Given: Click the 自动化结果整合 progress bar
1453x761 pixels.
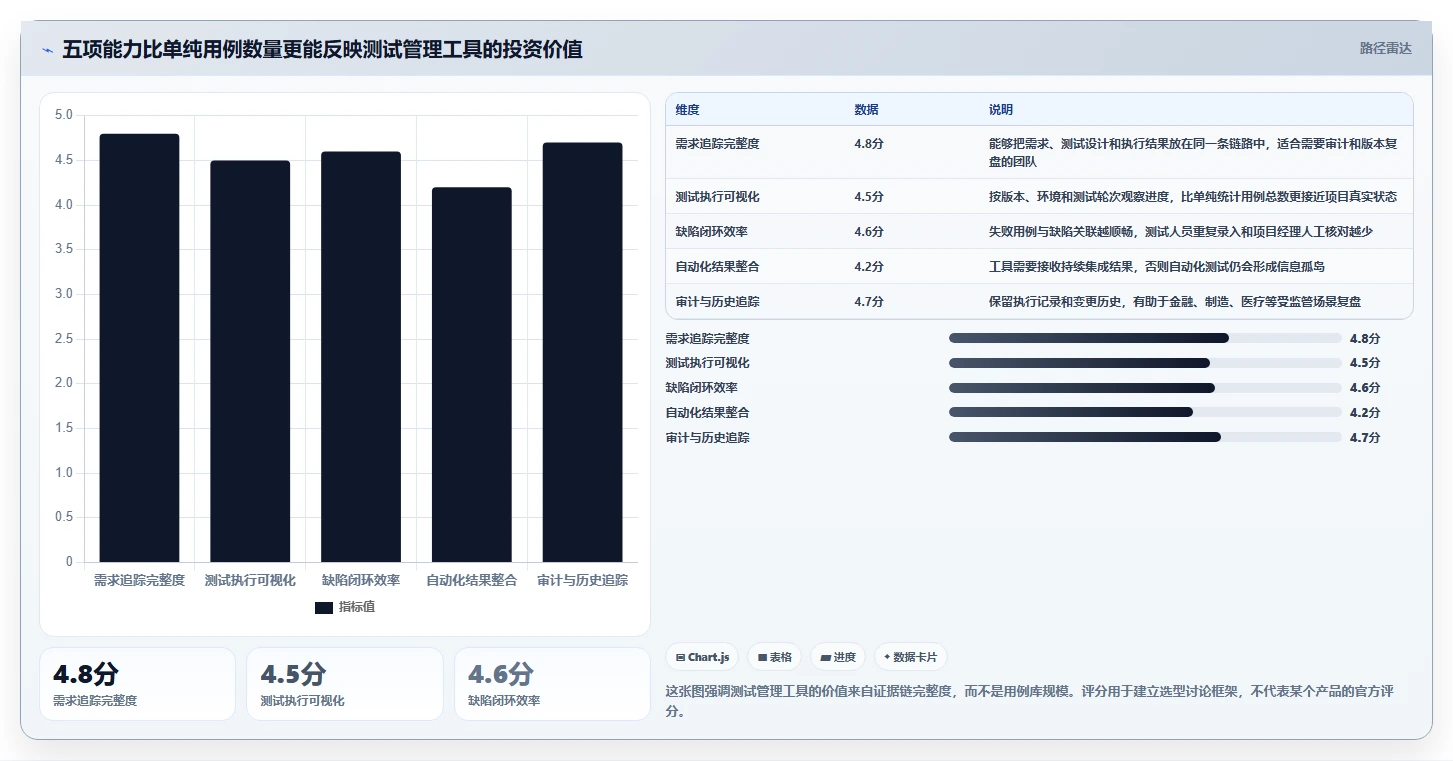Looking at the screenshot, I should 1145,412.
